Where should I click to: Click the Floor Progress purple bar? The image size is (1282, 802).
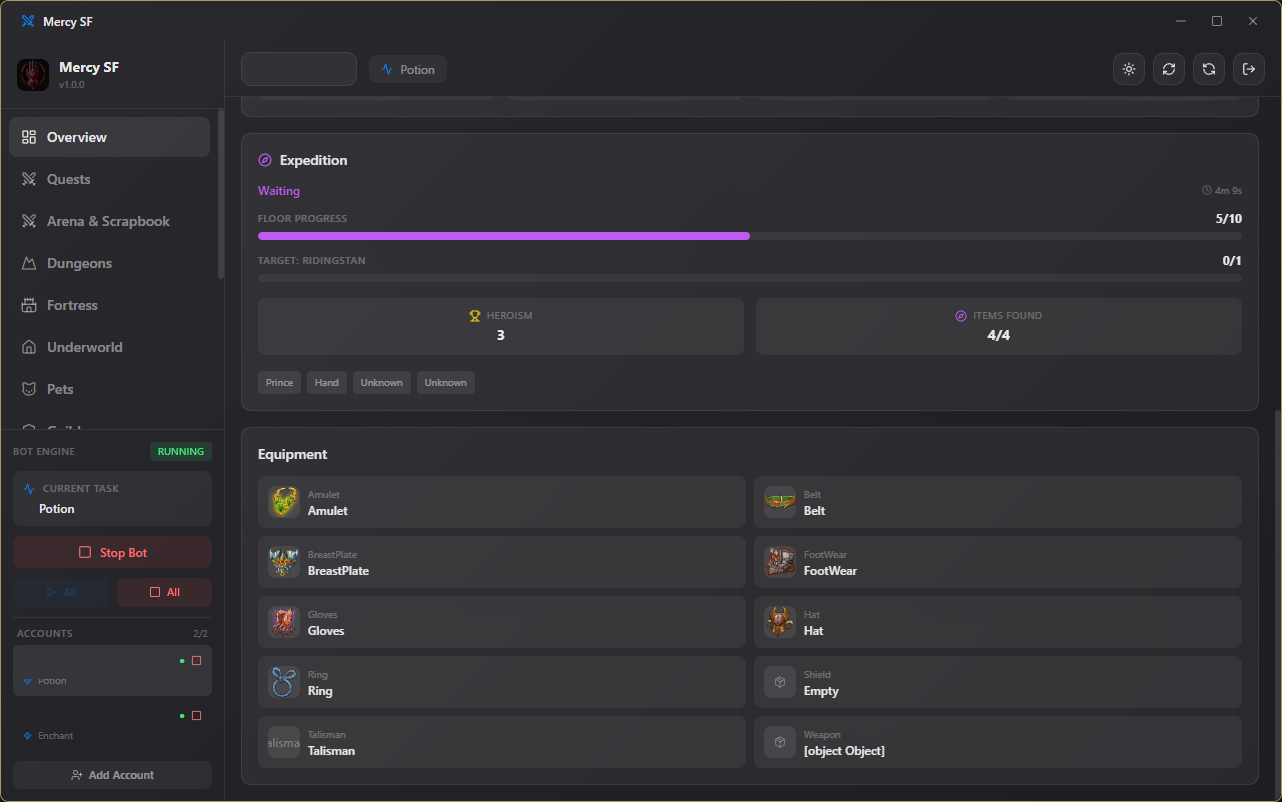click(x=504, y=236)
